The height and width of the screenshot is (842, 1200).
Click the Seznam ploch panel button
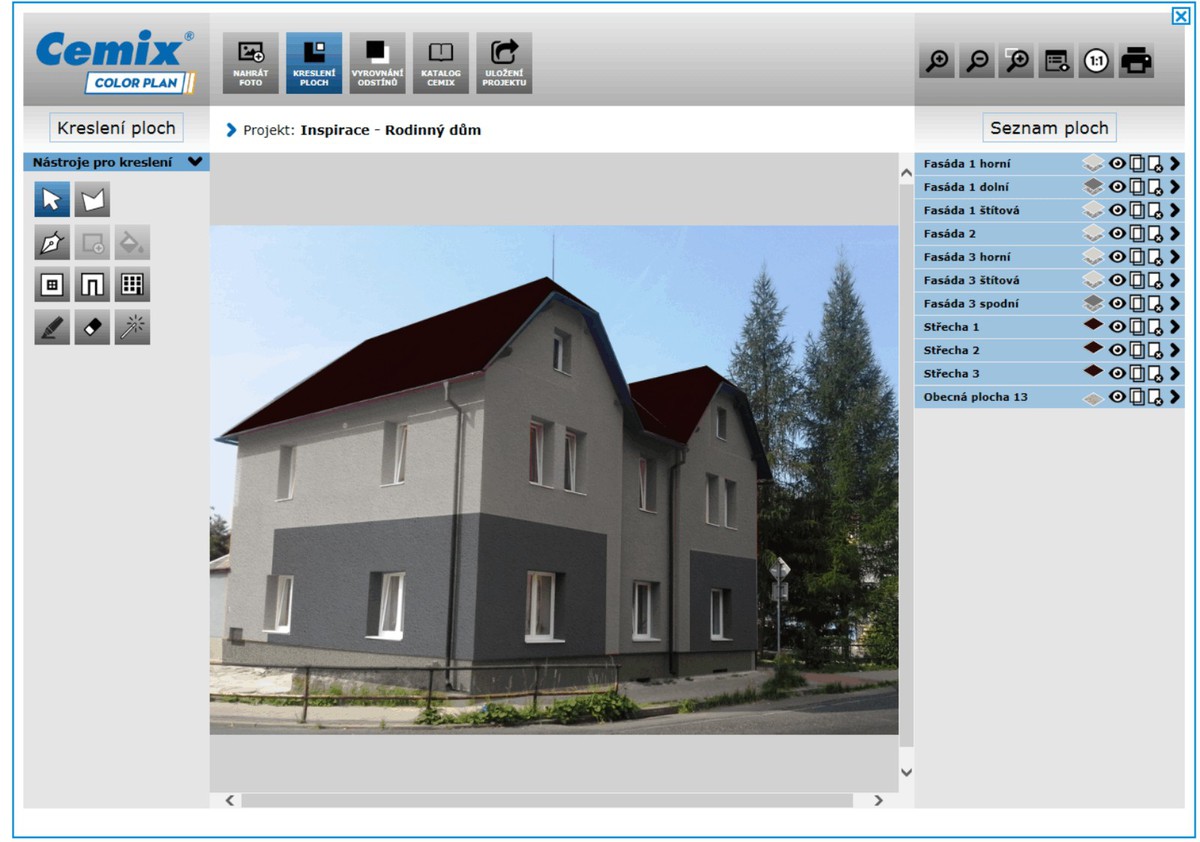(1049, 128)
